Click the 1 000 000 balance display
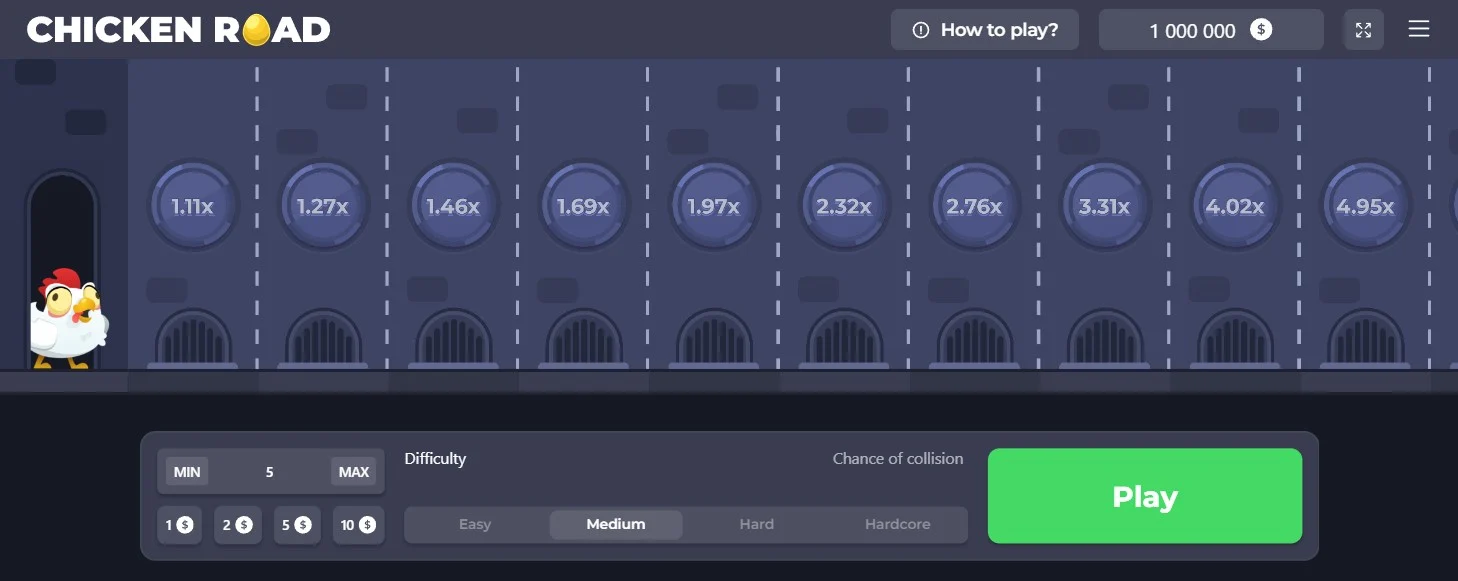Viewport: 1458px width, 581px height. (1210, 30)
